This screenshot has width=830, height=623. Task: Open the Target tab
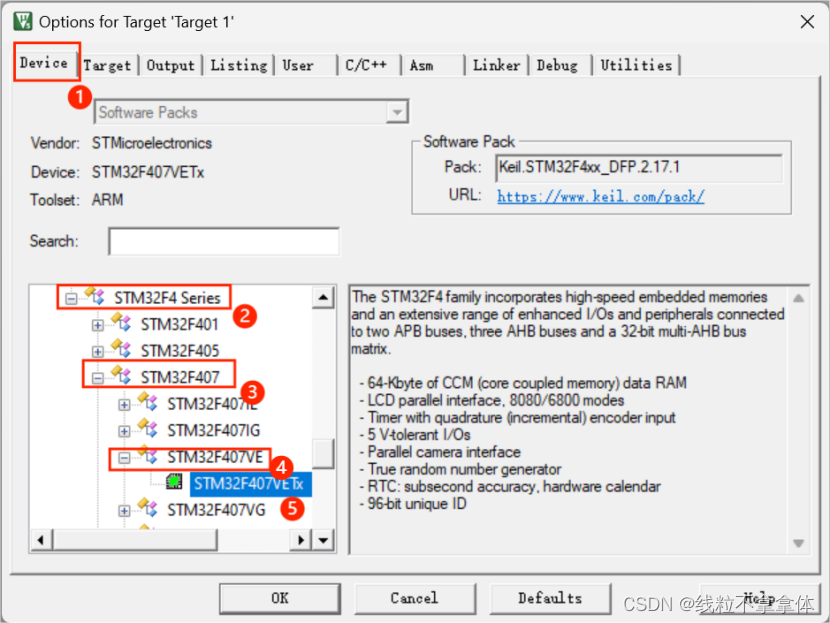click(107, 66)
